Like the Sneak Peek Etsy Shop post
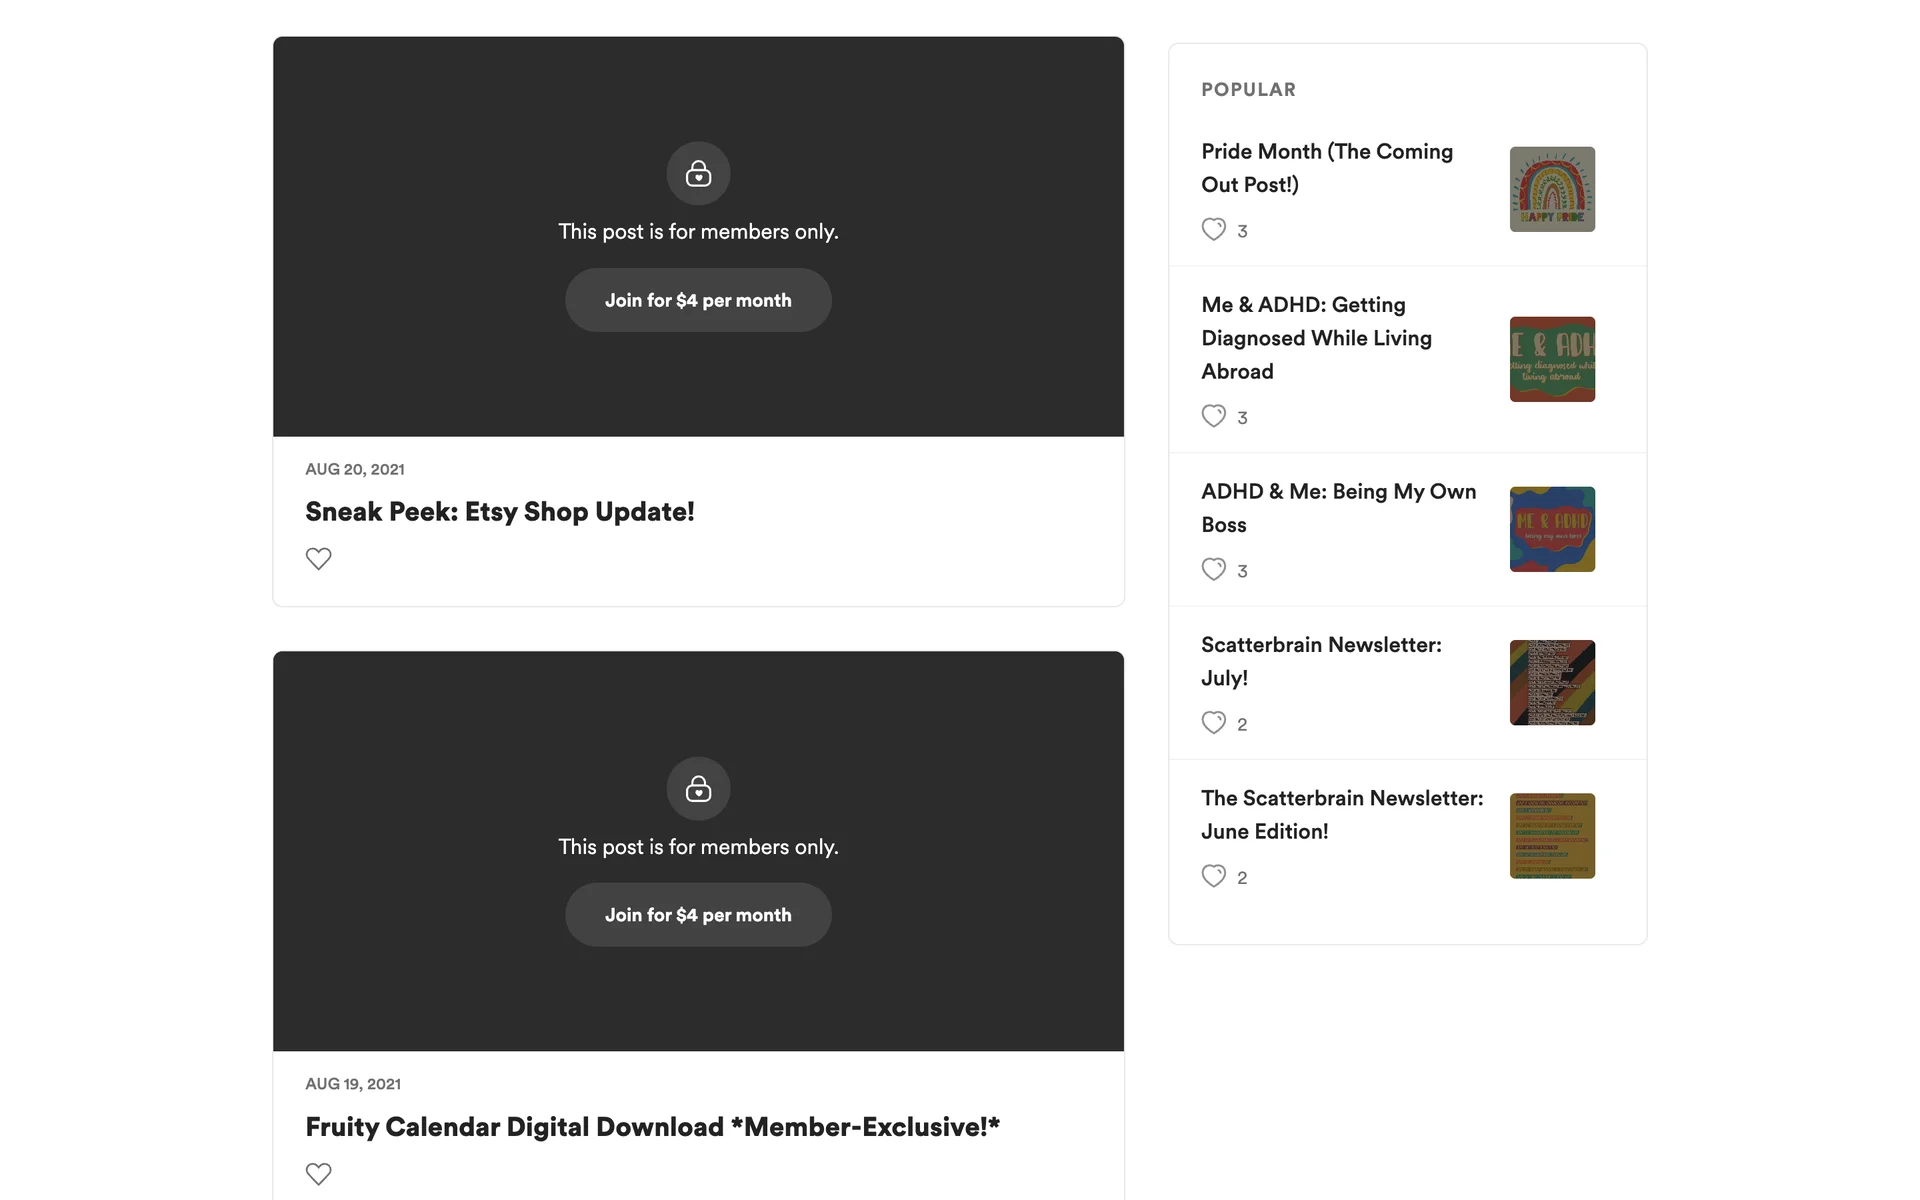The width and height of the screenshot is (1920, 1200). pyautogui.click(x=318, y=558)
